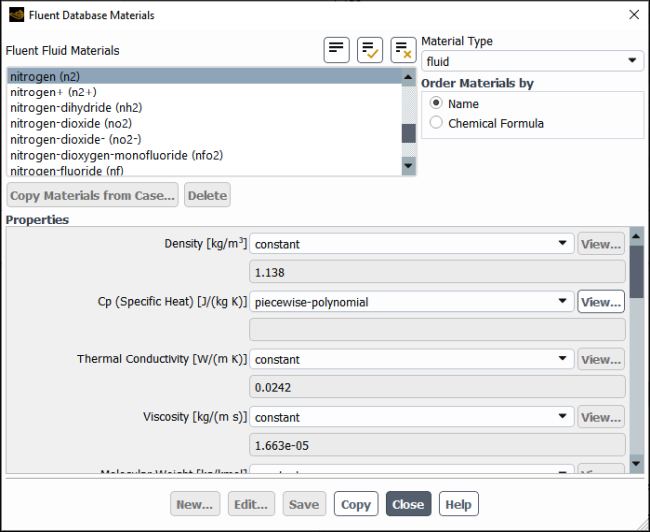The width and height of the screenshot is (650, 532).
Task: Click the Properties panel scrollbar thumb
Action: 636,272
